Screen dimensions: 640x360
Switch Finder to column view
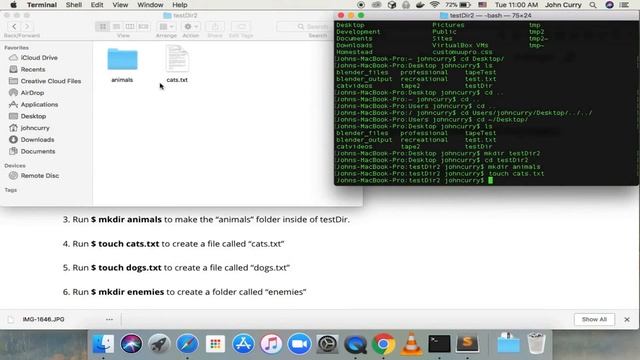point(130,27)
